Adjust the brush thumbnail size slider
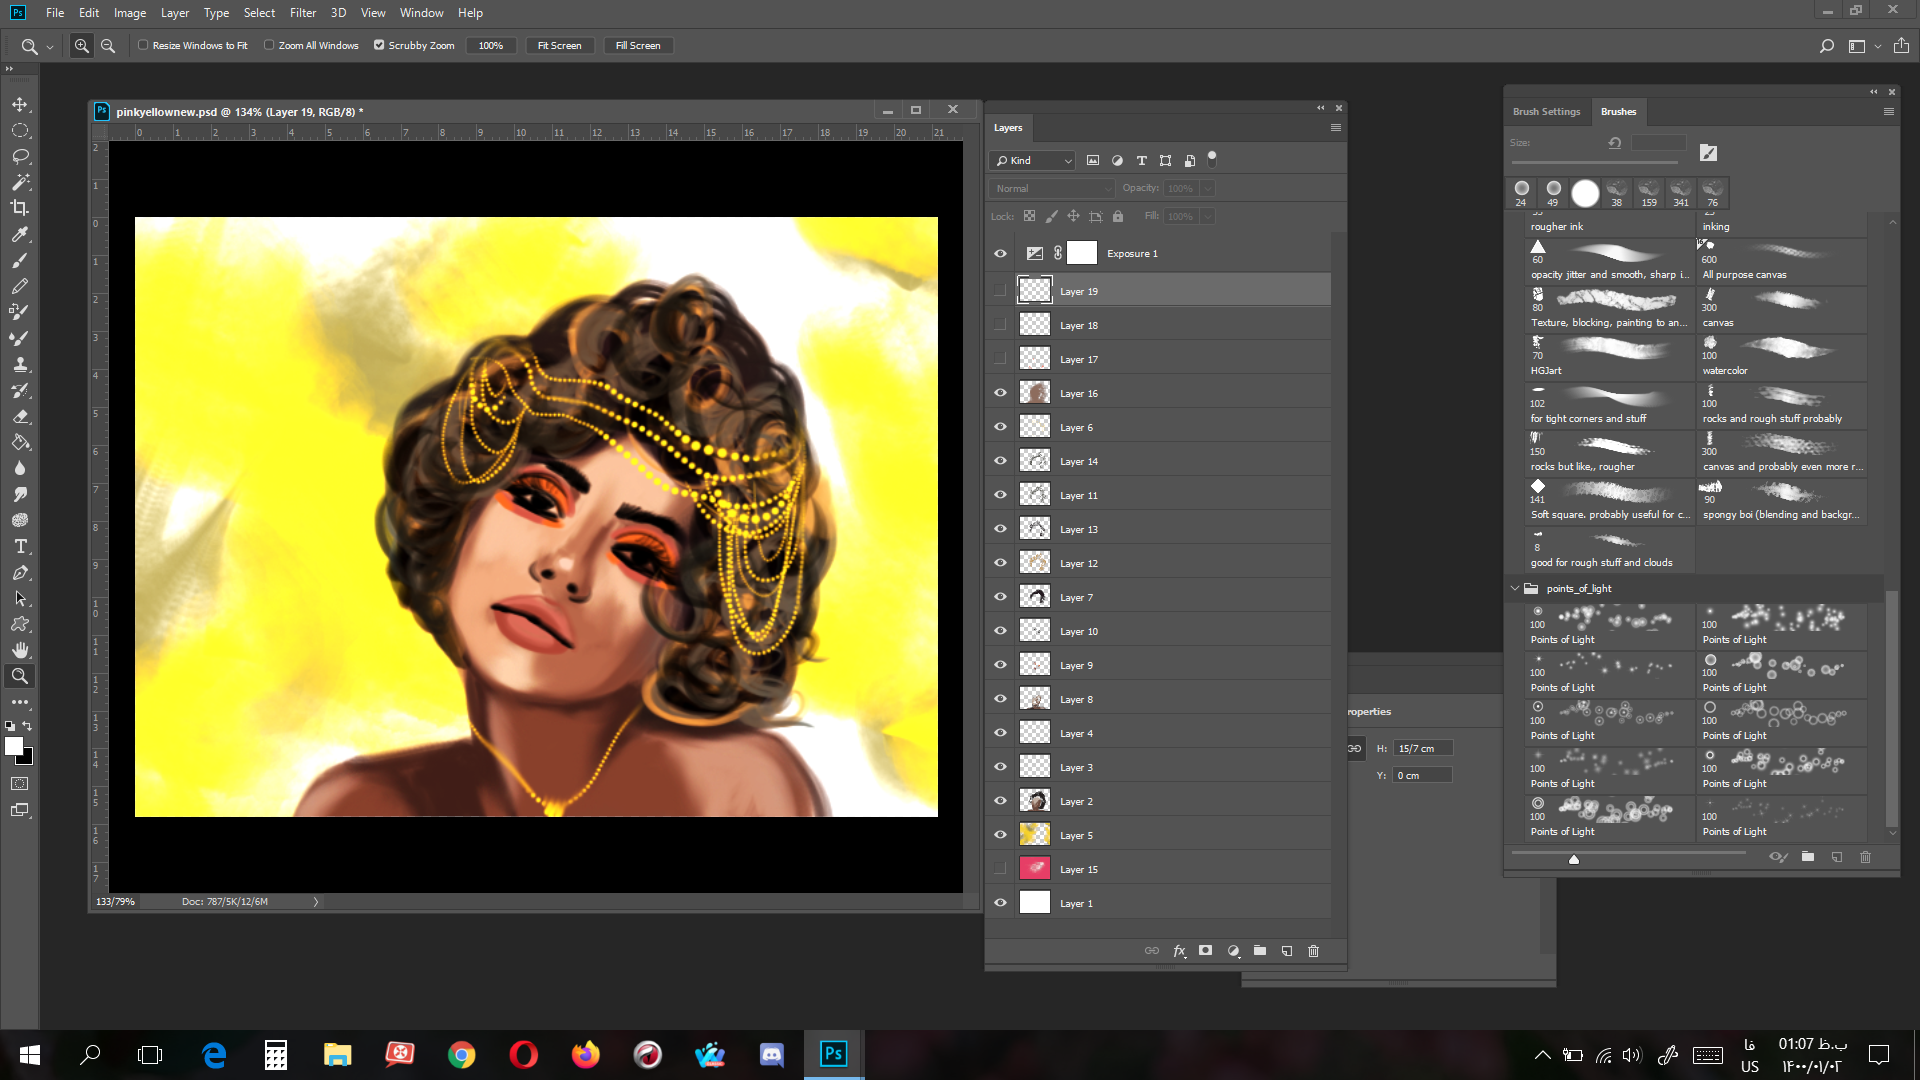Screen dimensions: 1920x1080 [x=1574, y=858]
